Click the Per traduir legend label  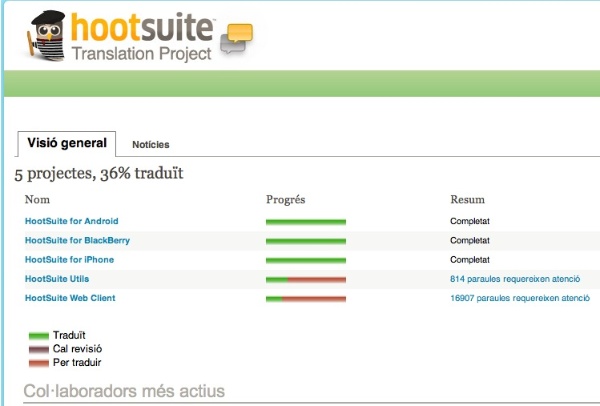click(x=77, y=362)
